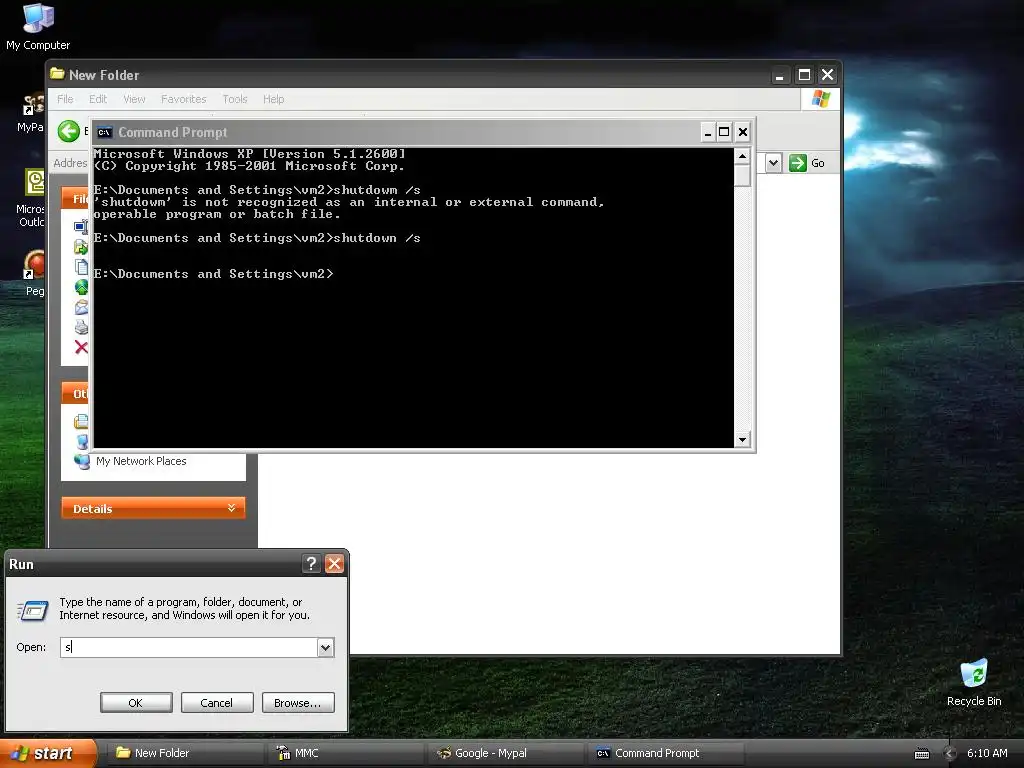Switch to Command Prompt taskbar button
The width and height of the screenshot is (1024, 768).
coord(665,754)
